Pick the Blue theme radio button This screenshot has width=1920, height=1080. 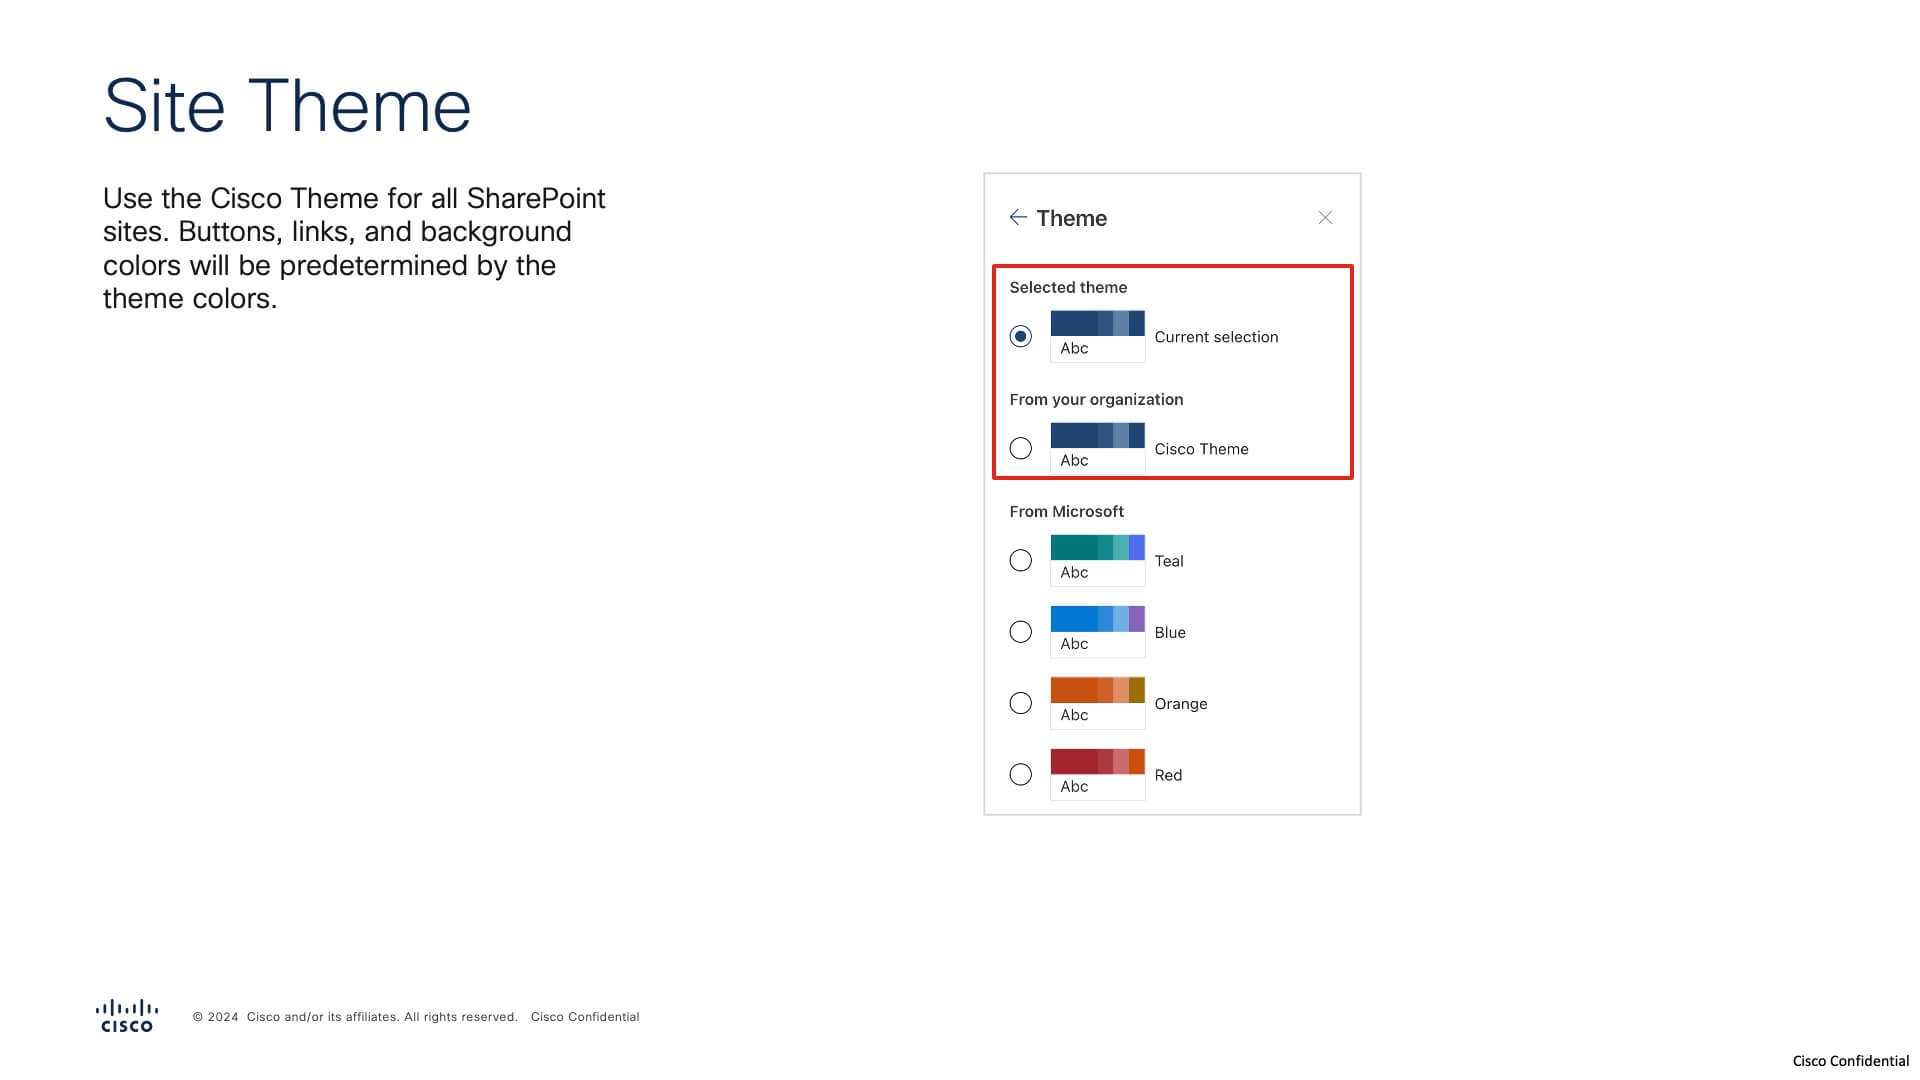[x=1020, y=632]
